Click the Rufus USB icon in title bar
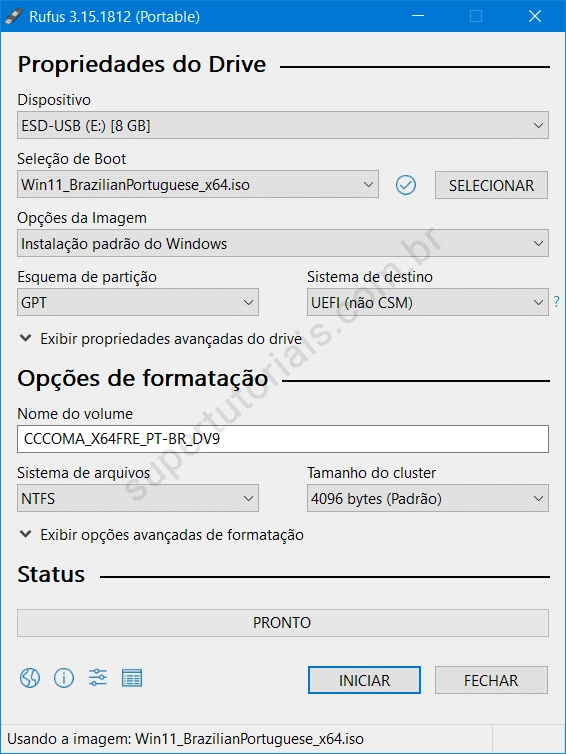 click(13, 16)
